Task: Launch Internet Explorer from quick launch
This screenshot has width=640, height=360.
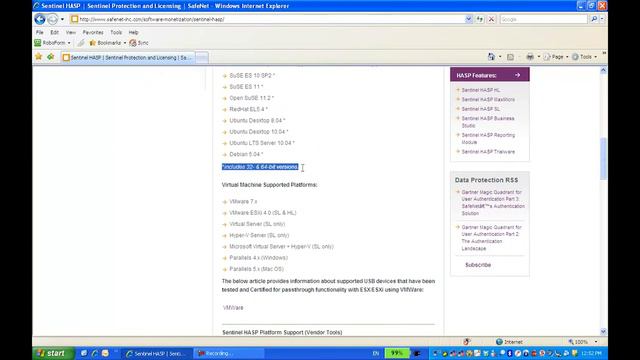Action: pyautogui.click(x=94, y=353)
